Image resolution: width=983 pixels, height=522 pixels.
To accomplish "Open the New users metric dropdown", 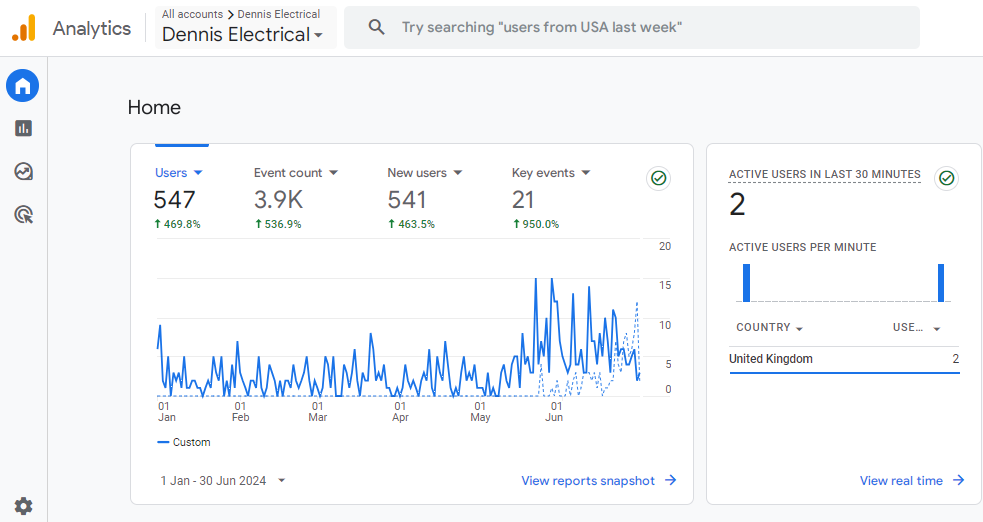I will (424, 173).
